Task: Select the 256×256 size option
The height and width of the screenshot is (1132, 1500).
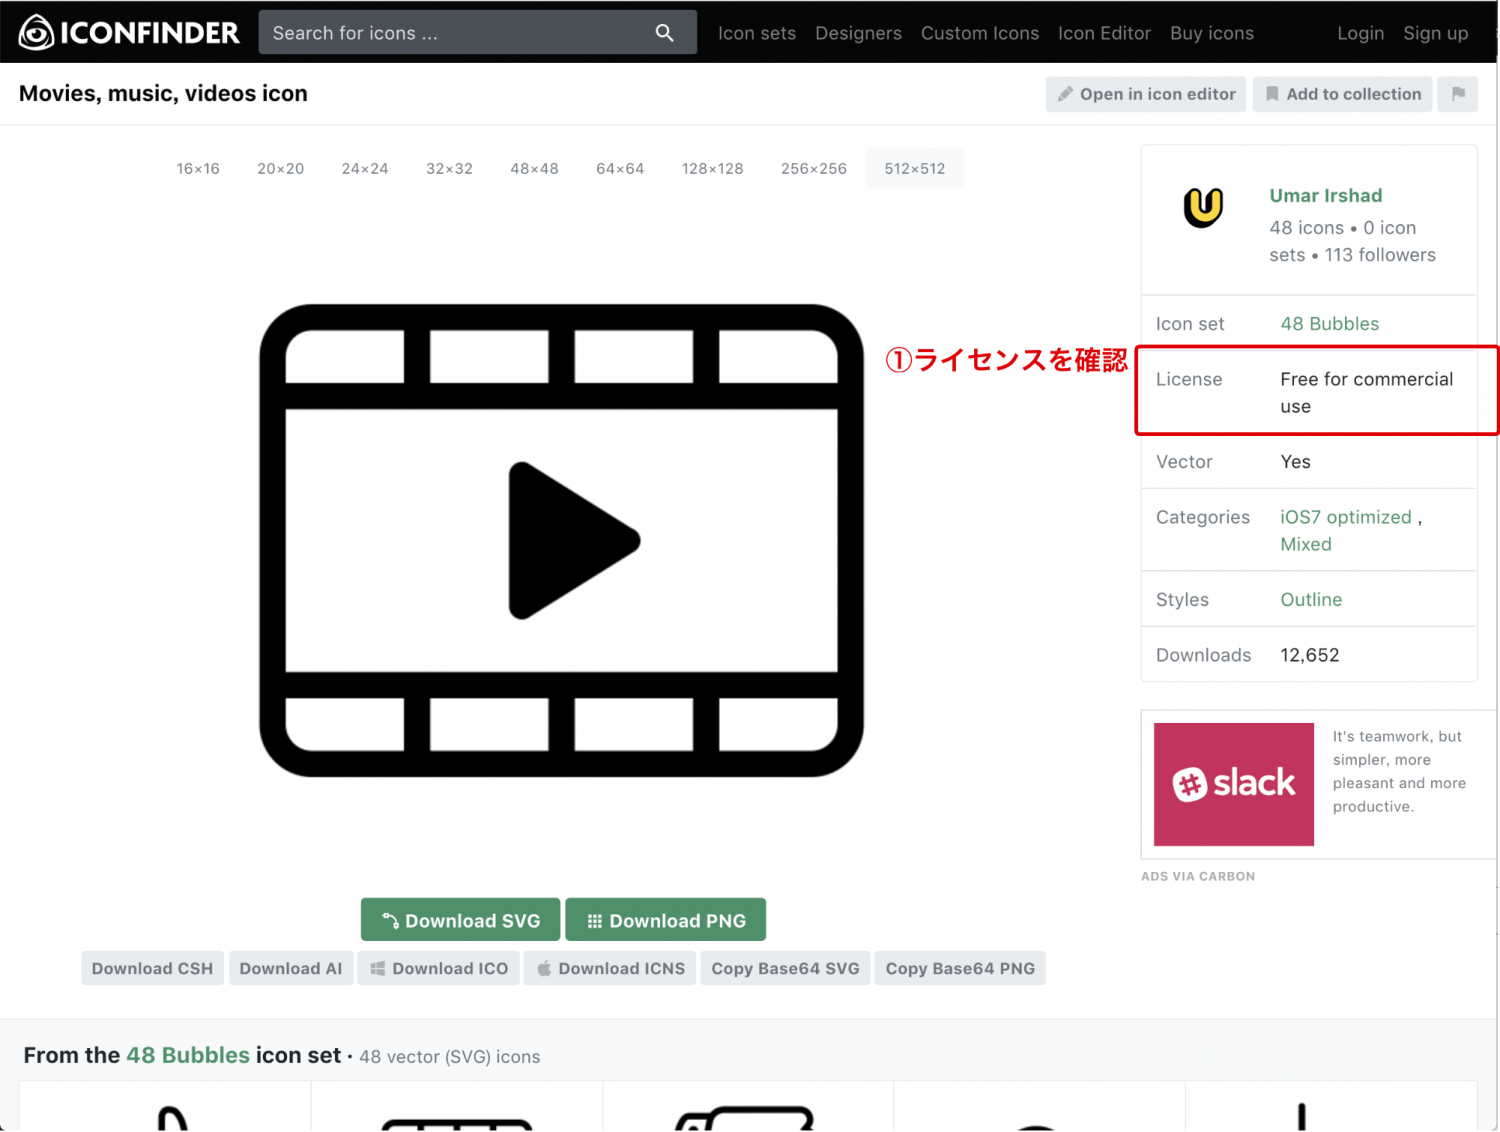Action: [813, 169]
